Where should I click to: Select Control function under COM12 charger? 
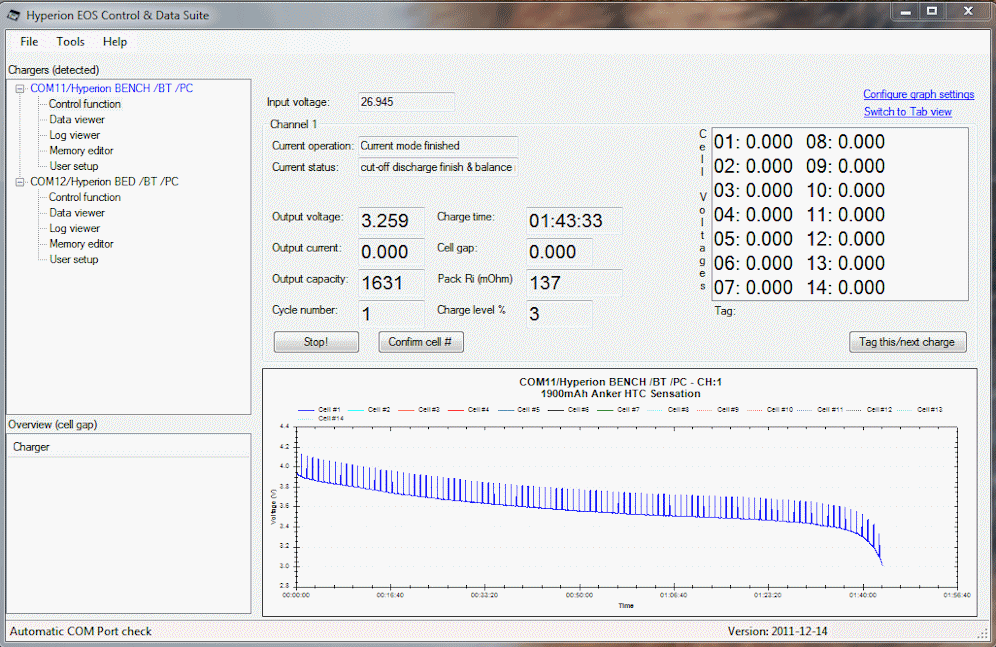tap(85, 198)
